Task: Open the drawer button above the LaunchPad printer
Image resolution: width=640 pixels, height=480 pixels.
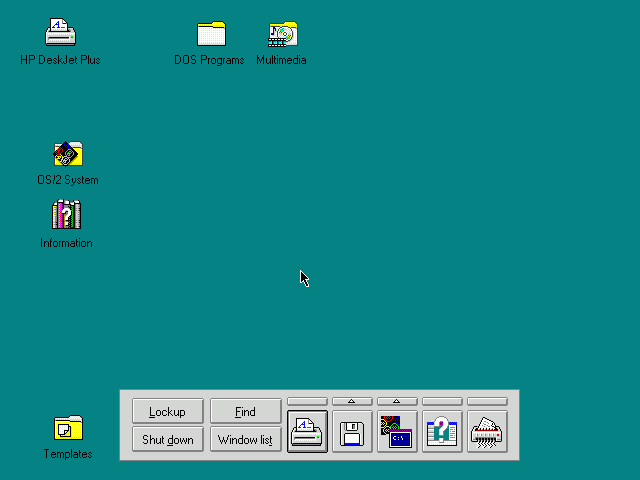Action: pos(307,402)
